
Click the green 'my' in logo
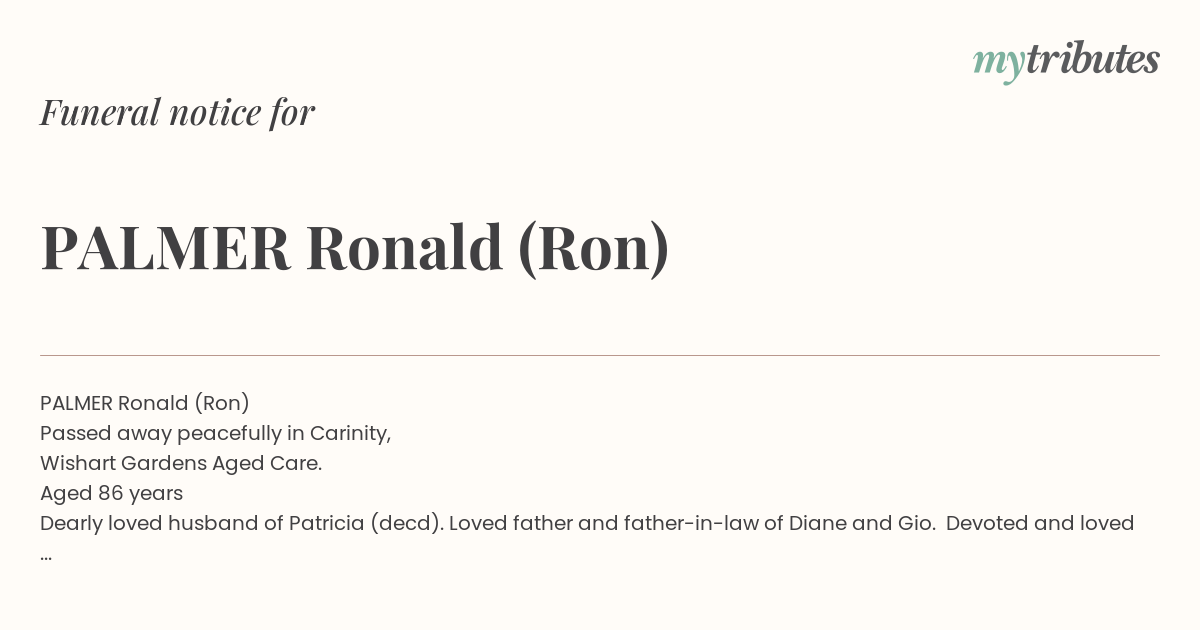(998, 64)
